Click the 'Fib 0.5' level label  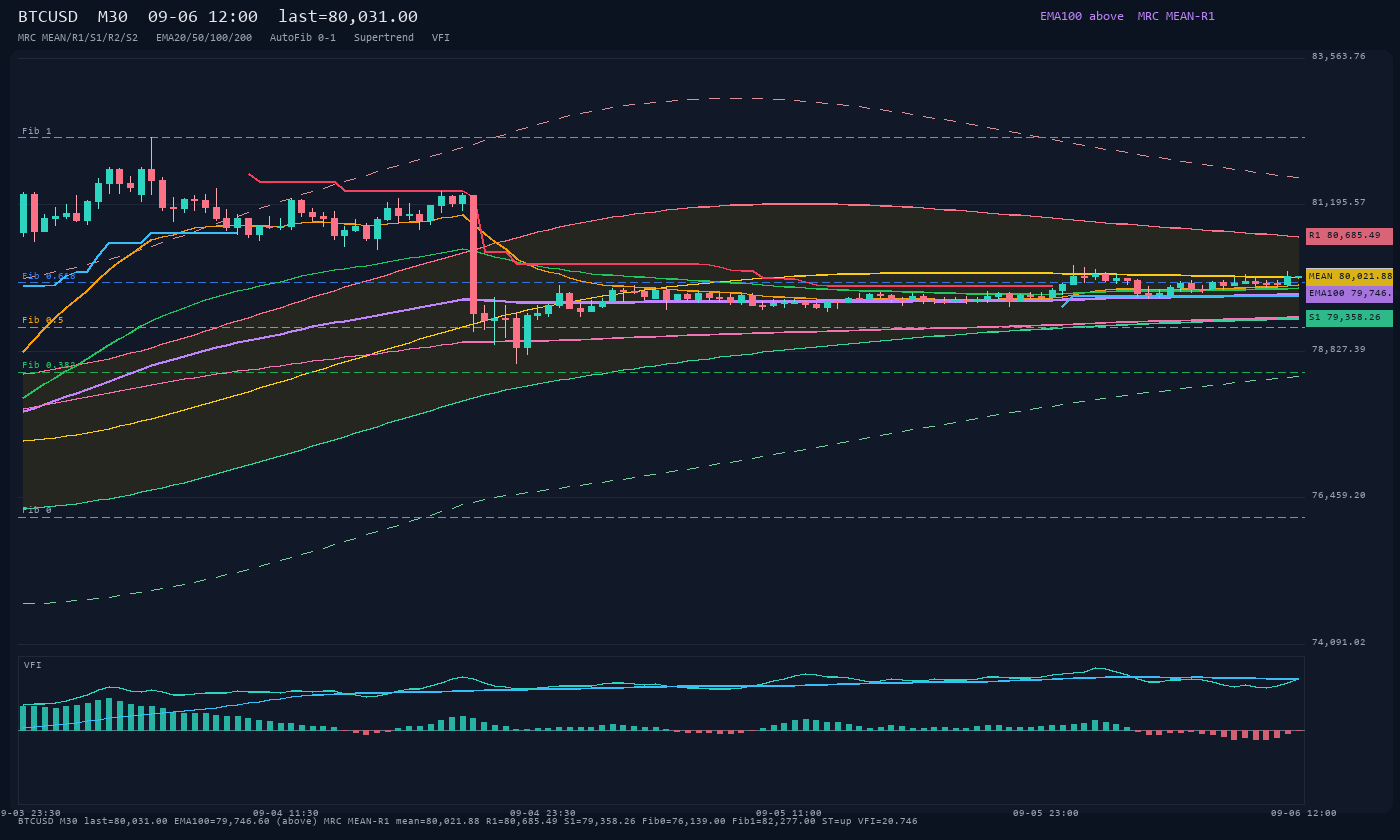point(43,321)
